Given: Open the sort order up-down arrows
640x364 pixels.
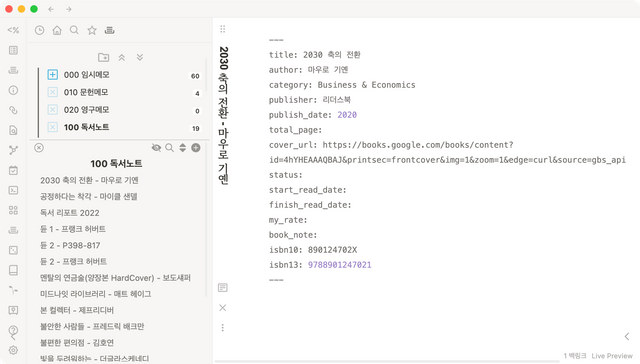Looking at the screenshot, I should 182,148.
